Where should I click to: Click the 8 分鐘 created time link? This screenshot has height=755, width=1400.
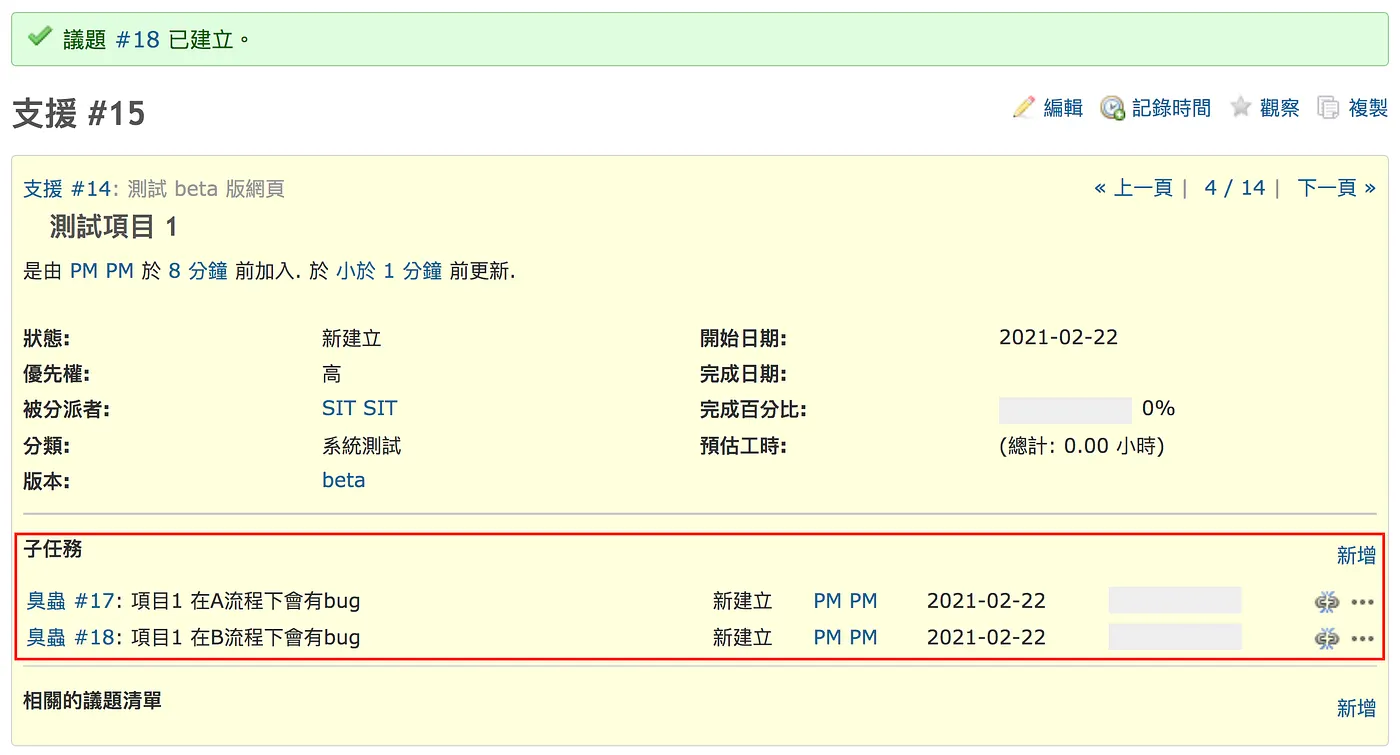tap(198, 271)
